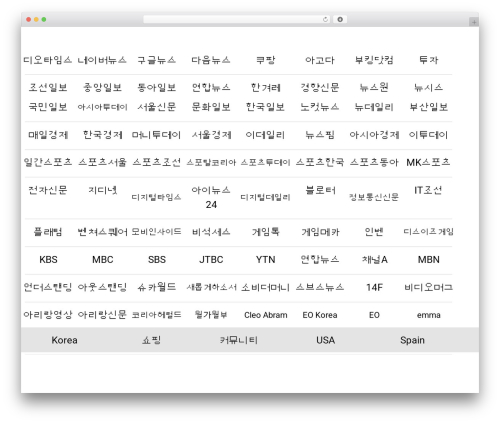This screenshot has width=500, height=423.
Task: Switch to the Korea tab
Action: [64, 340]
